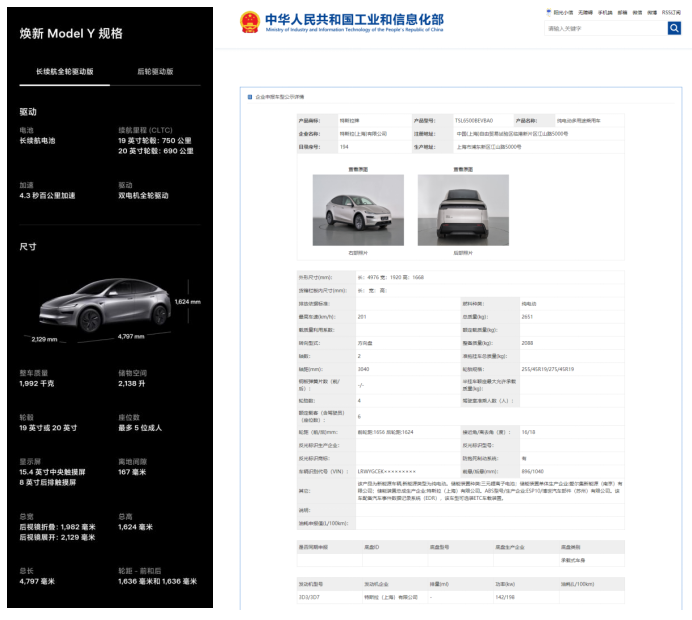Select the 后视镜折叠: 1,982 毫米 line
692x620 pixels.
coord(57,527)
